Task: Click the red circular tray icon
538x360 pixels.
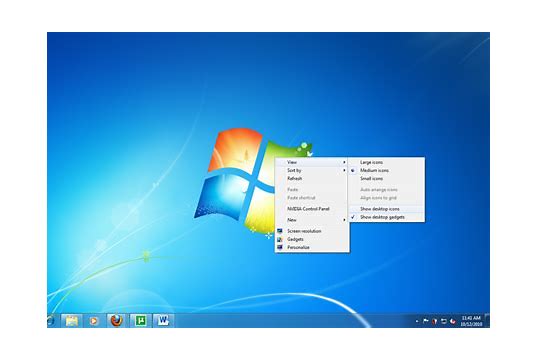Action: tap(453, 321)
